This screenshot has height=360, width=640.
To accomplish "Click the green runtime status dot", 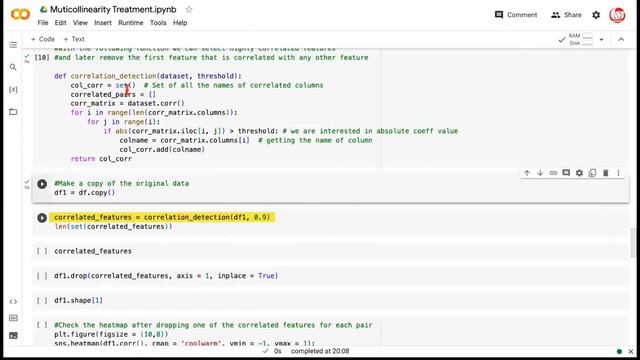I will tap(619, 351).
